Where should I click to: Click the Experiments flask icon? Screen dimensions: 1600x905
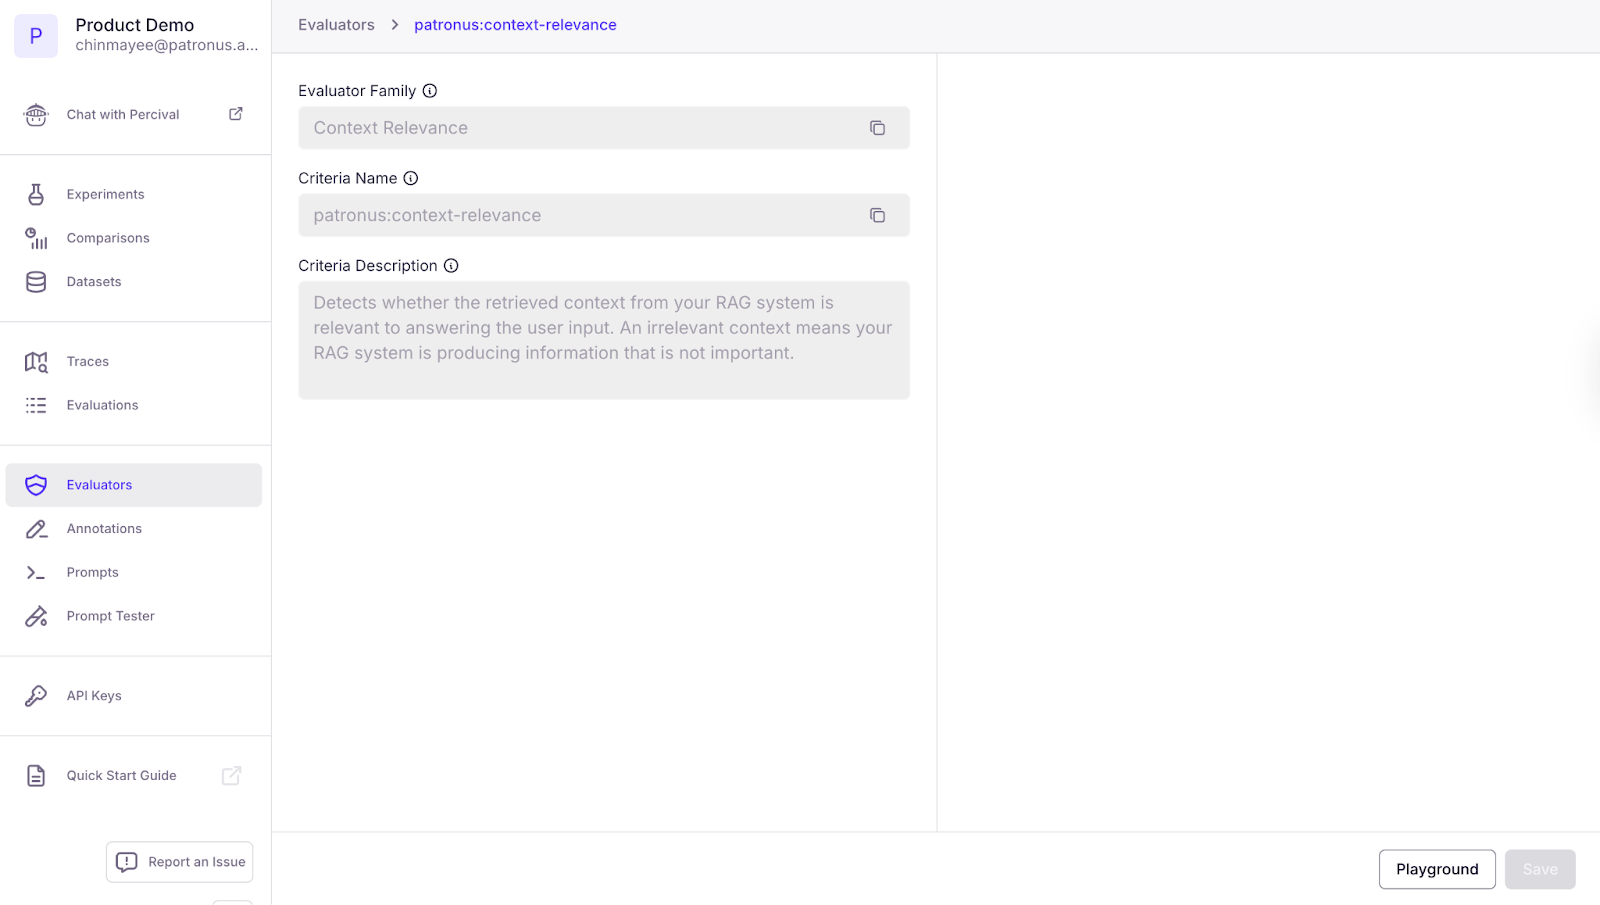pos(36,194)
